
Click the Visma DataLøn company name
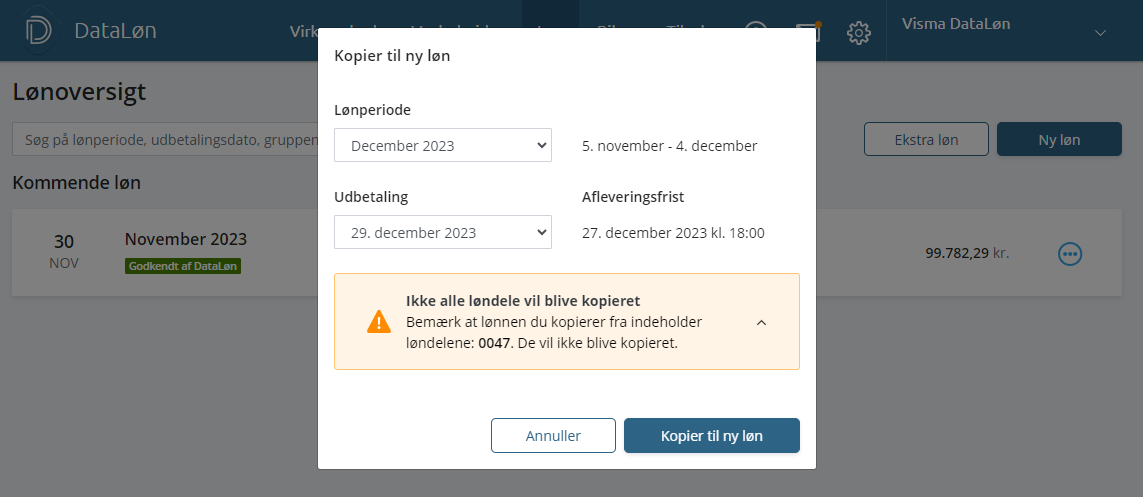956,24
